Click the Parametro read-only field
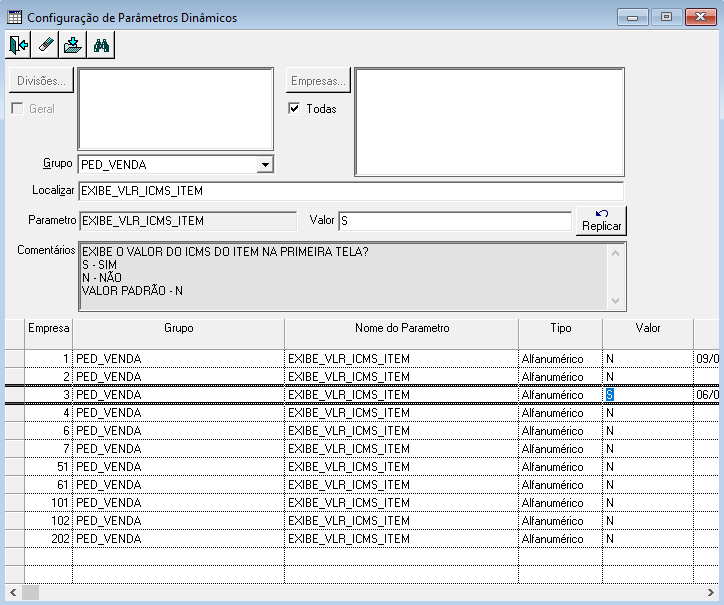This screenshot has width=724, height=605. click(188, 221)
